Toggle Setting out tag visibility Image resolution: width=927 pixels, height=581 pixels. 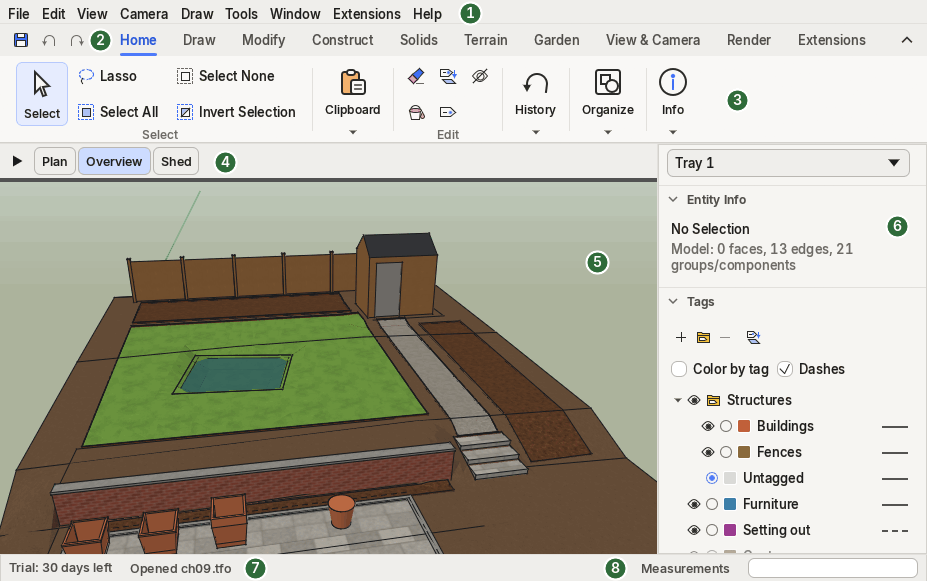(694, 530)
